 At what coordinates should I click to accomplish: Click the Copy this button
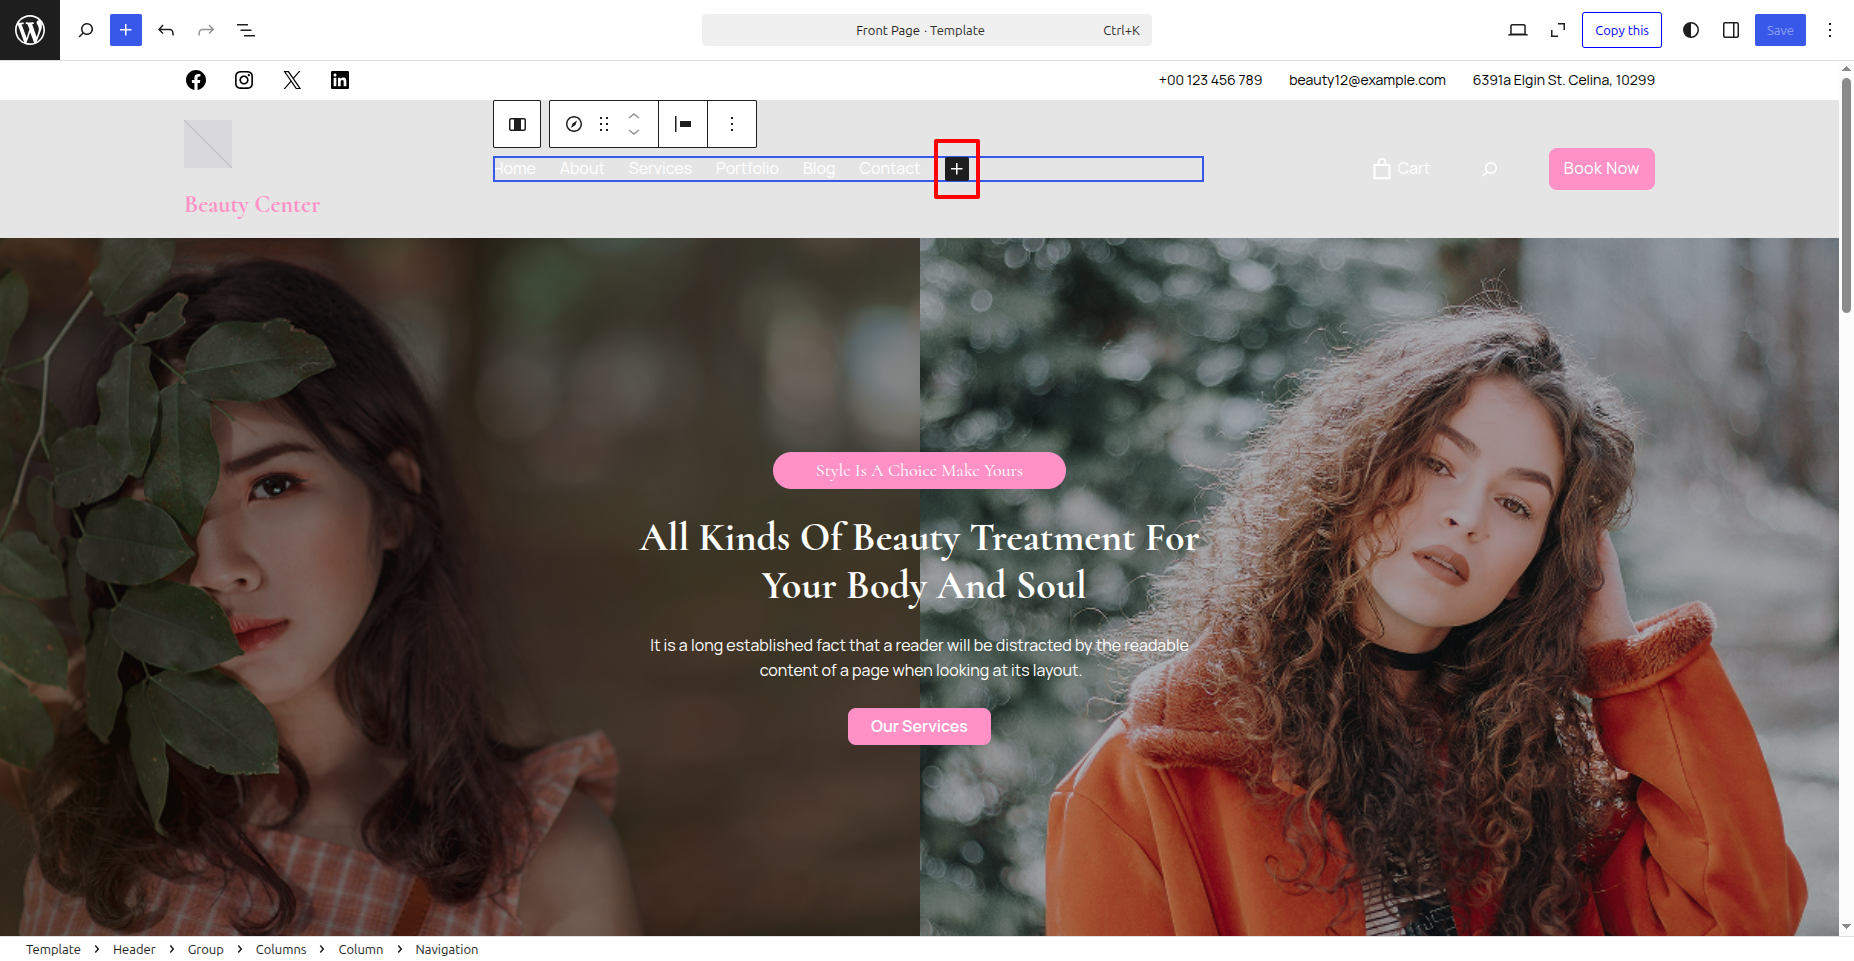coord(1621,30)
